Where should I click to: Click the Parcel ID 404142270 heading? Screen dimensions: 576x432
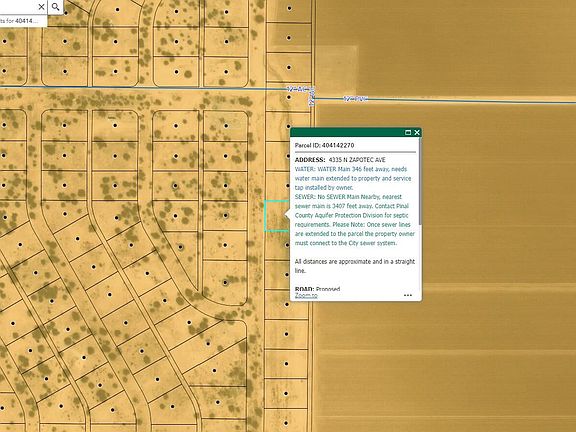(324, 145)
